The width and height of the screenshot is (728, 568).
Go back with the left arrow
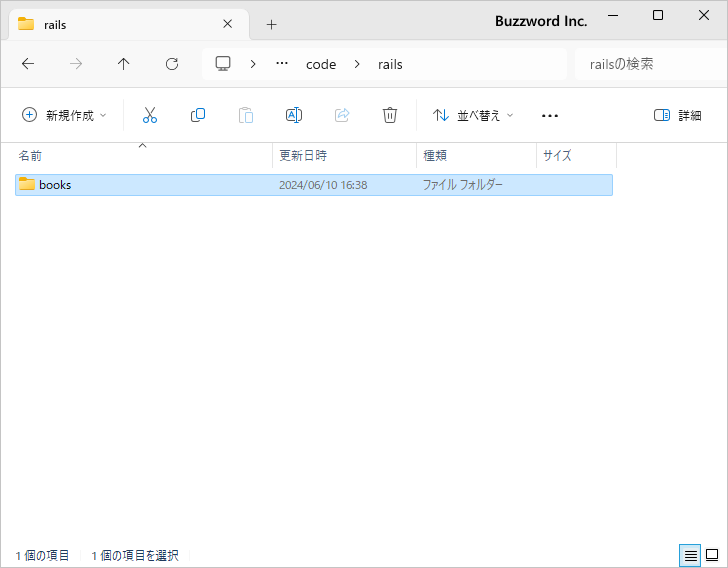point(28,64)
